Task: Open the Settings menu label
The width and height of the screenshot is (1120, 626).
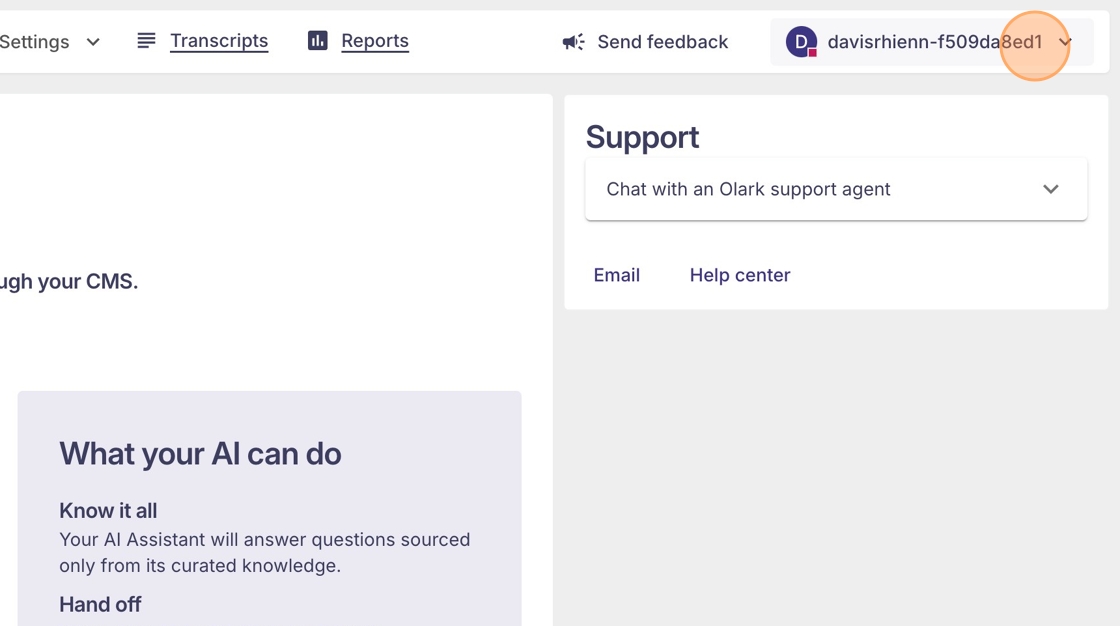Action: click(x=35, y=42)
